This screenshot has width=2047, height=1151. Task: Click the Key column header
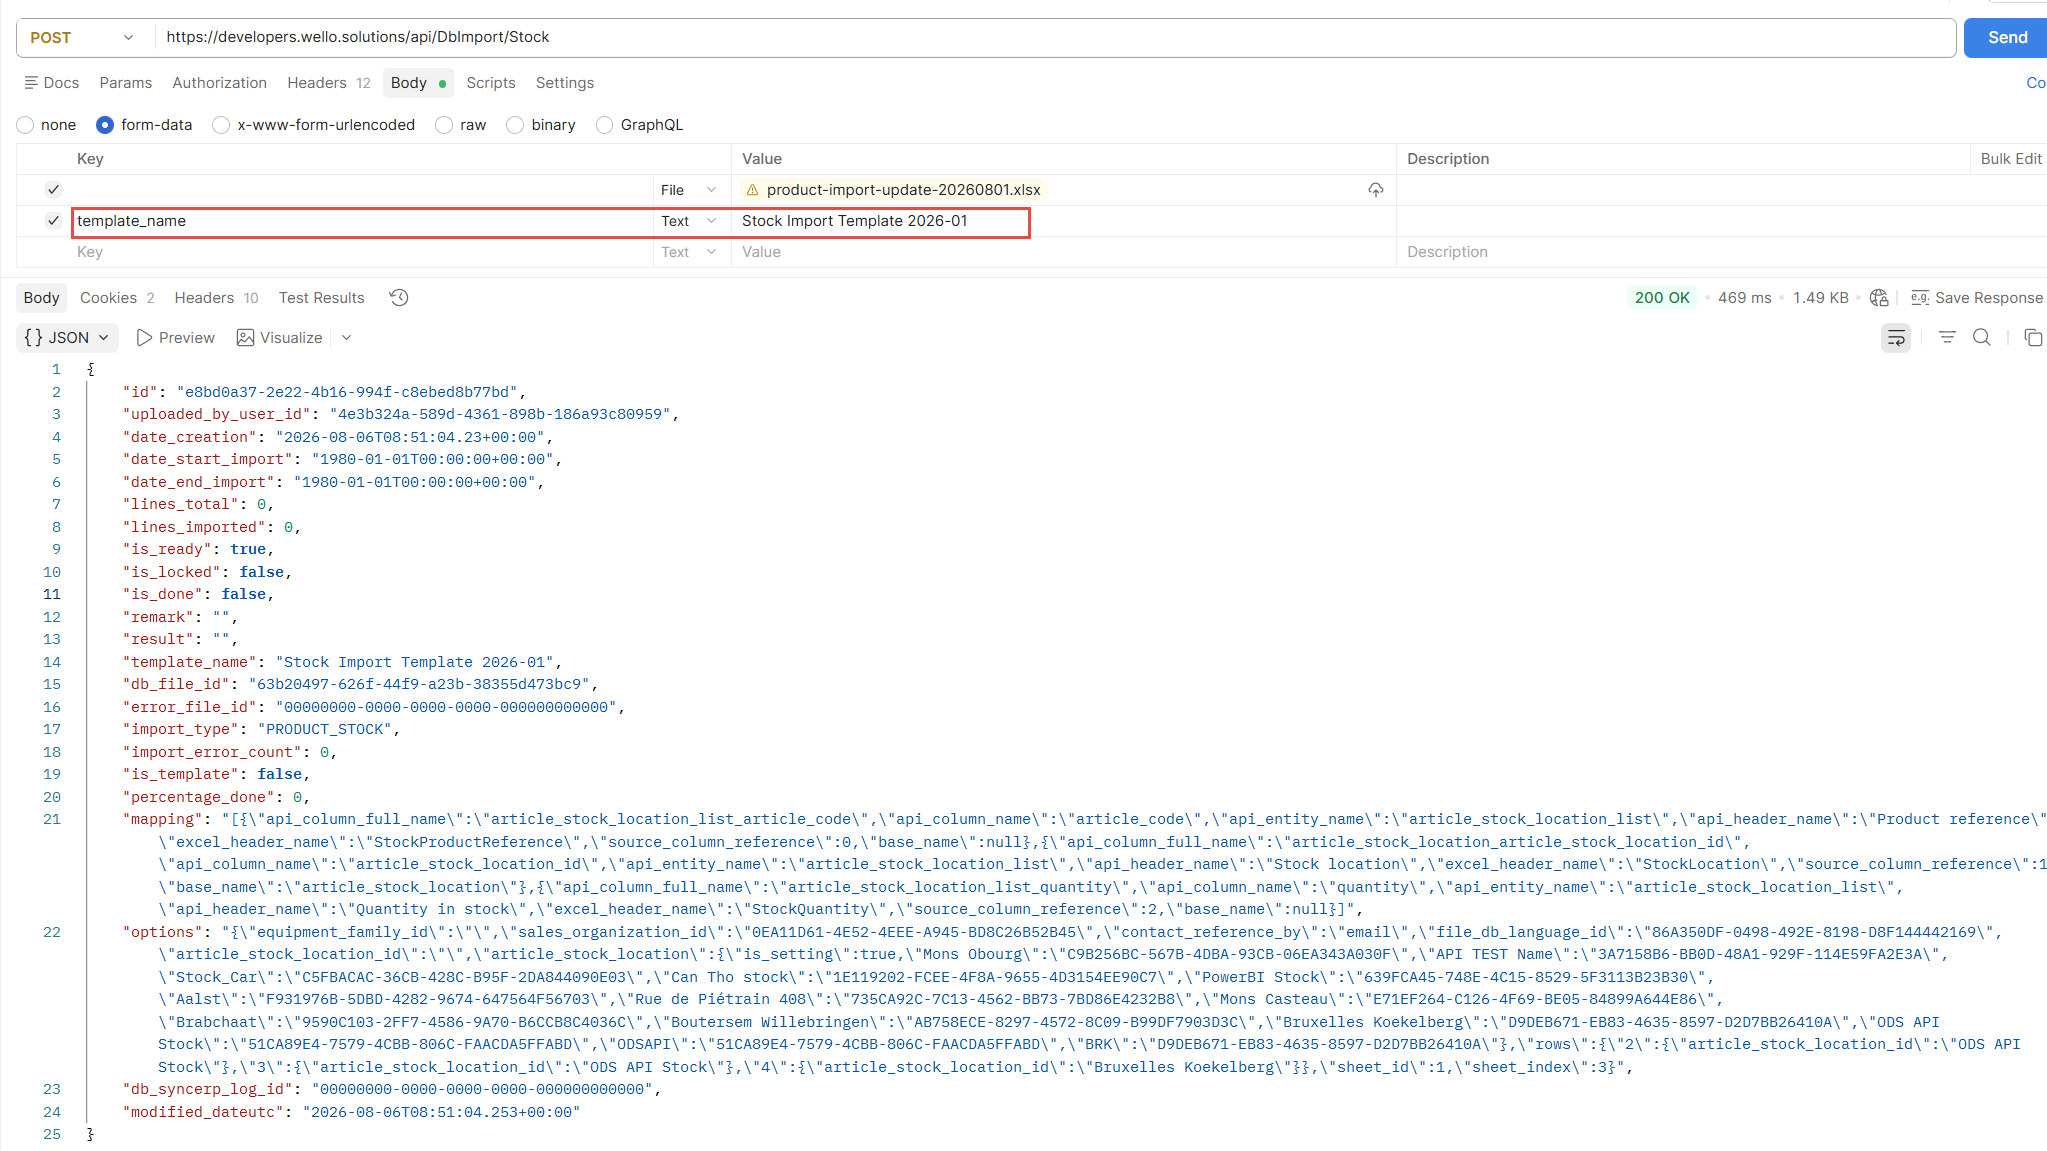pyautogui.click(x=90, y=159)
